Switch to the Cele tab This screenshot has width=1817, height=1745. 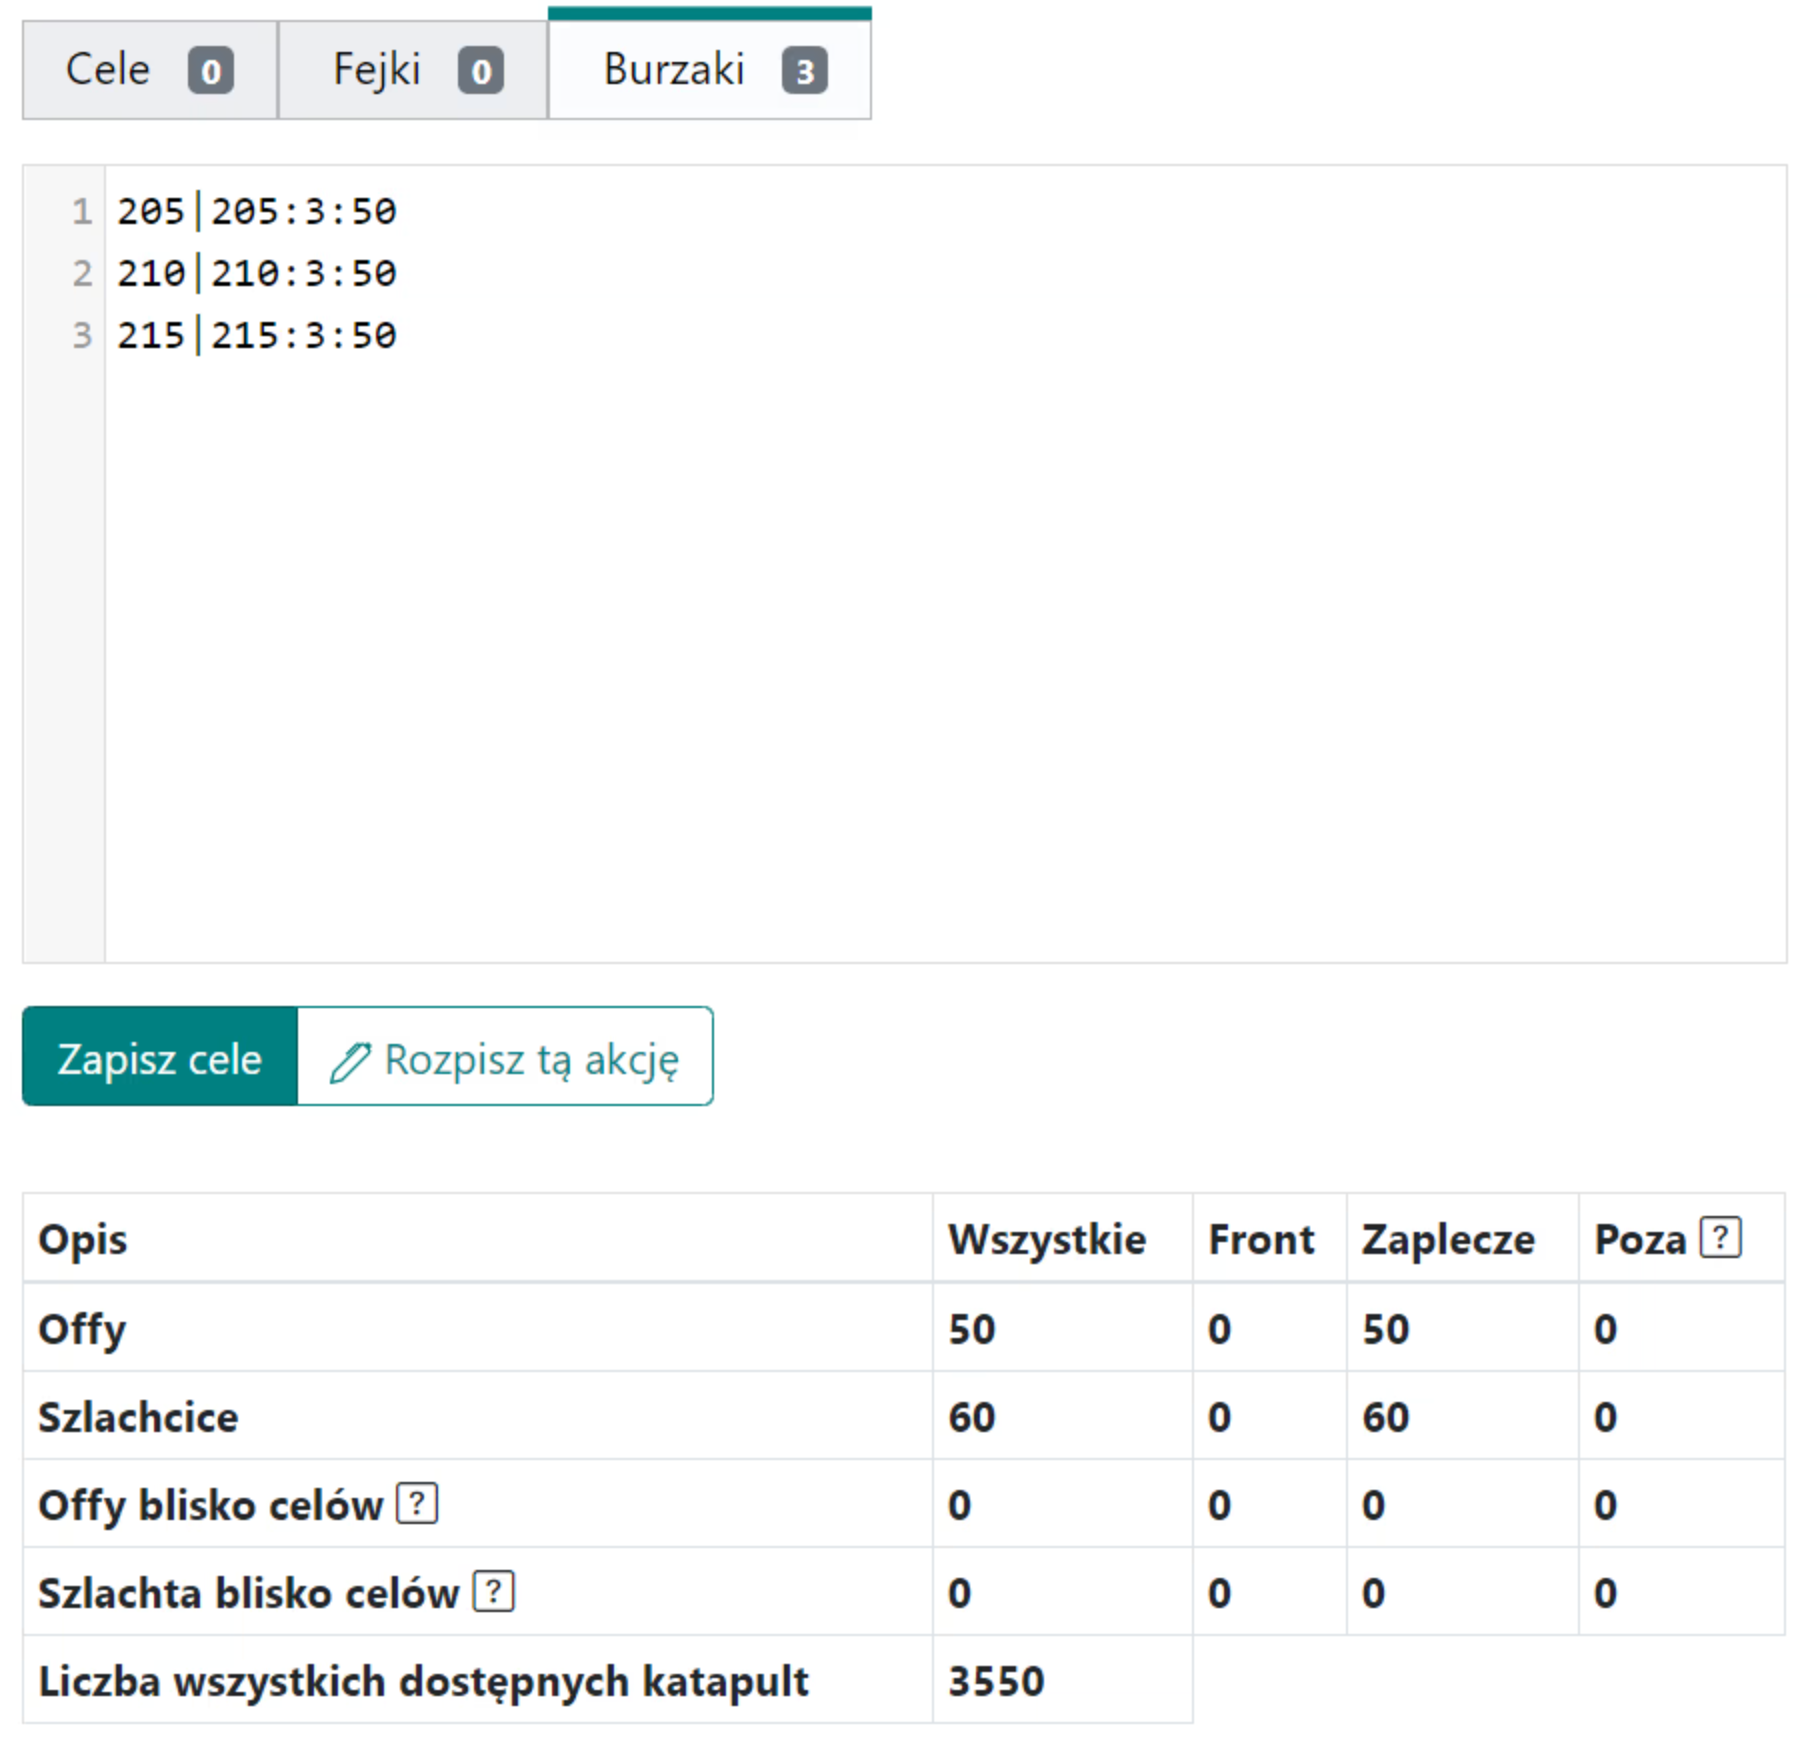[108, 70]
